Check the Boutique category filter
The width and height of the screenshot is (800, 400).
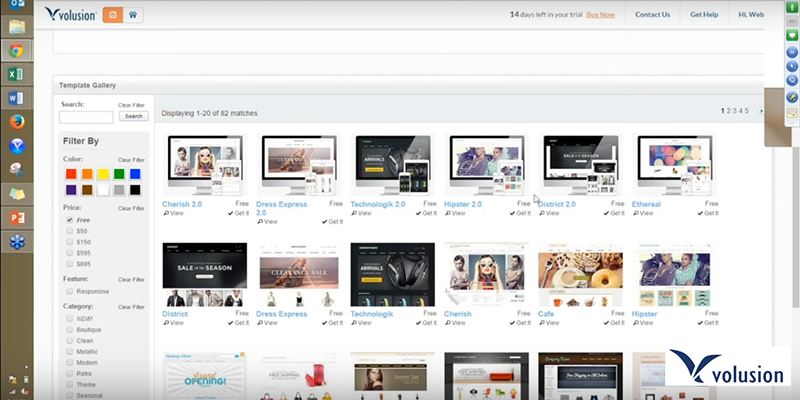click(69, 329)
